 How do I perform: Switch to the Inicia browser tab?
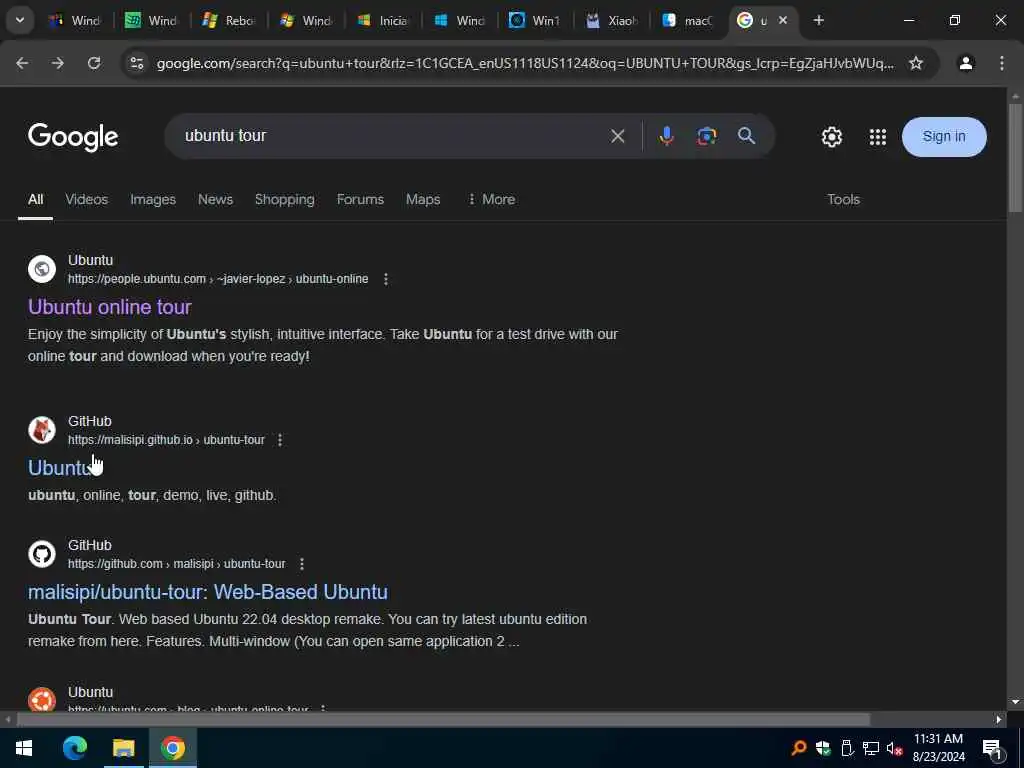pyautogui.click(x=383, y=20)
